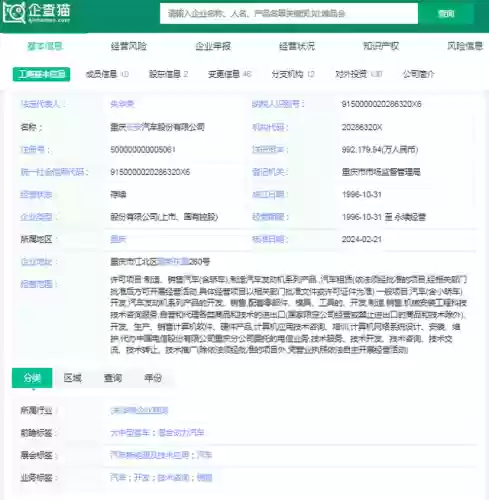The height and width of the screenshot is (500, 489).
Task: Click company type 股份有限公司(上市、国有控股)
Action: coord(164,217)
